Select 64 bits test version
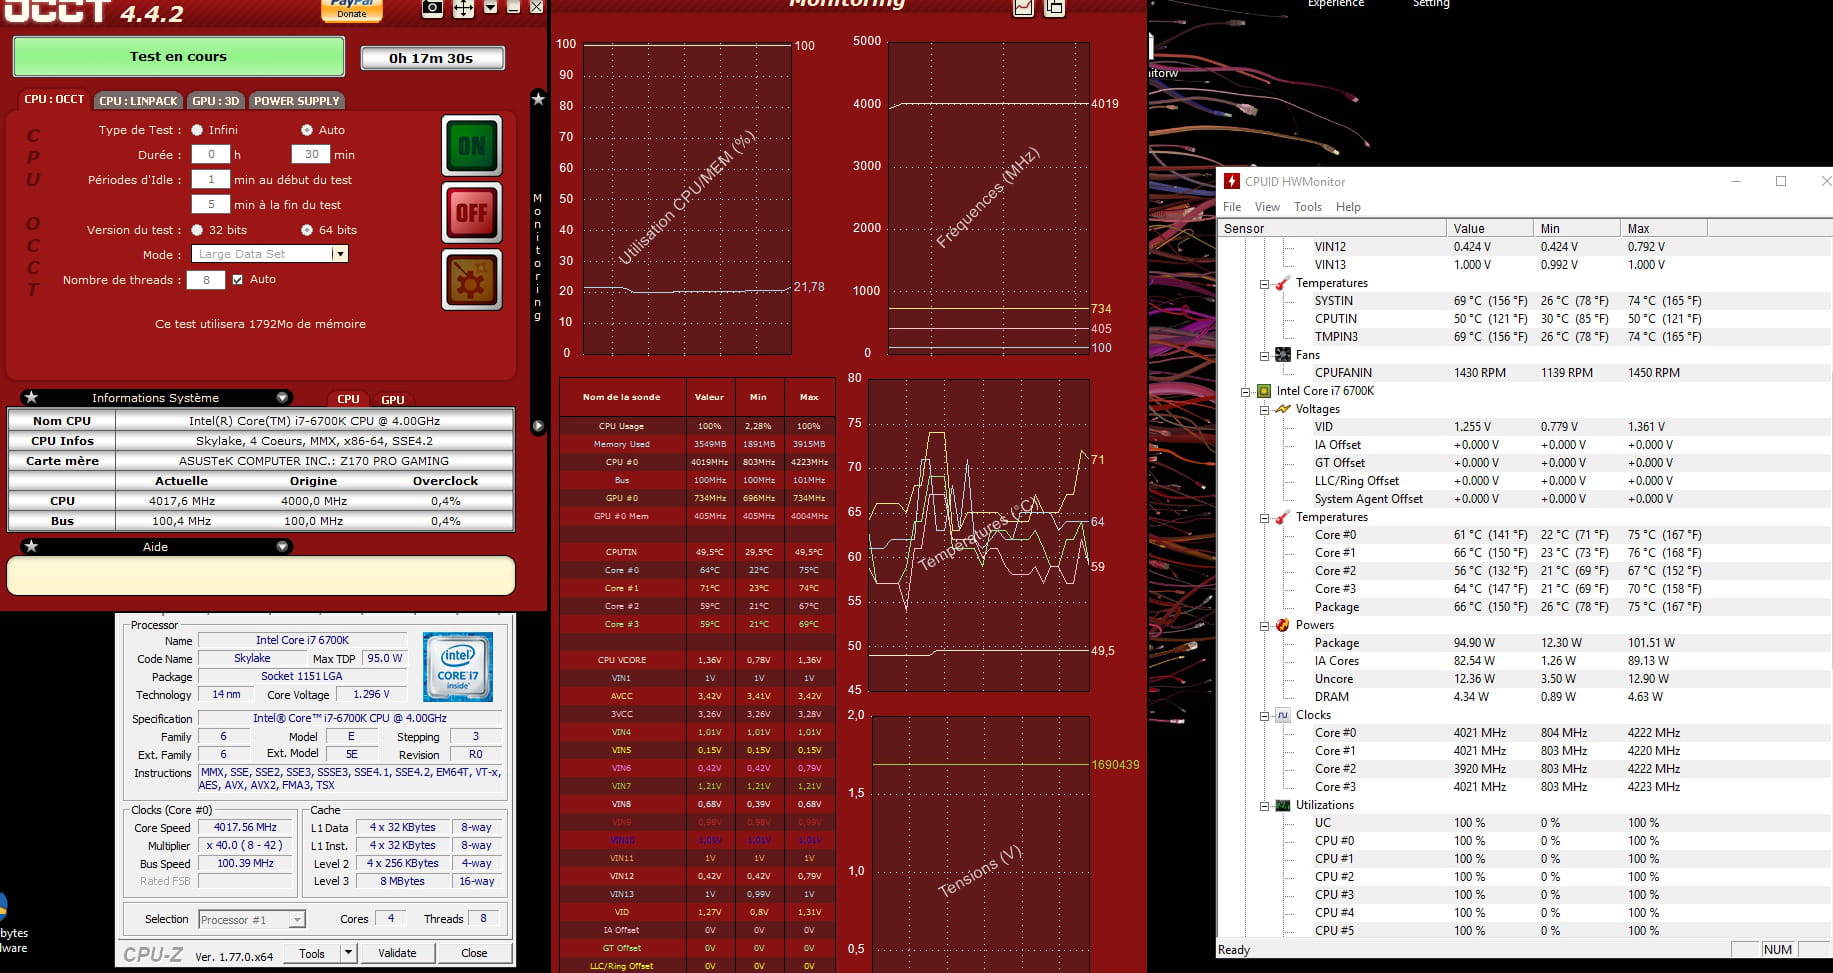Screen dimensions: 1833x973 (x=307, y=230)
